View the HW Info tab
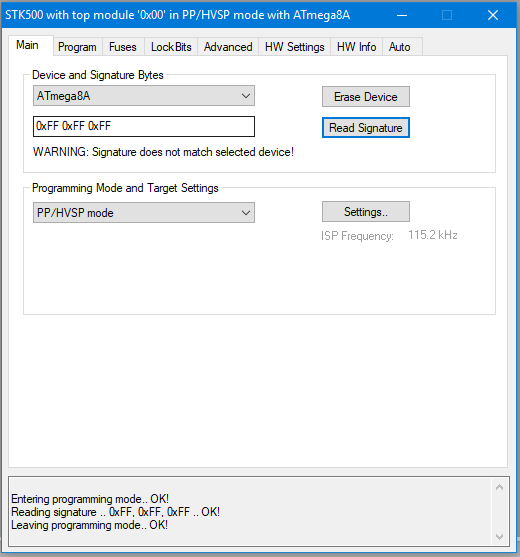This screenshot has width=520, height=557. (356, 47)
